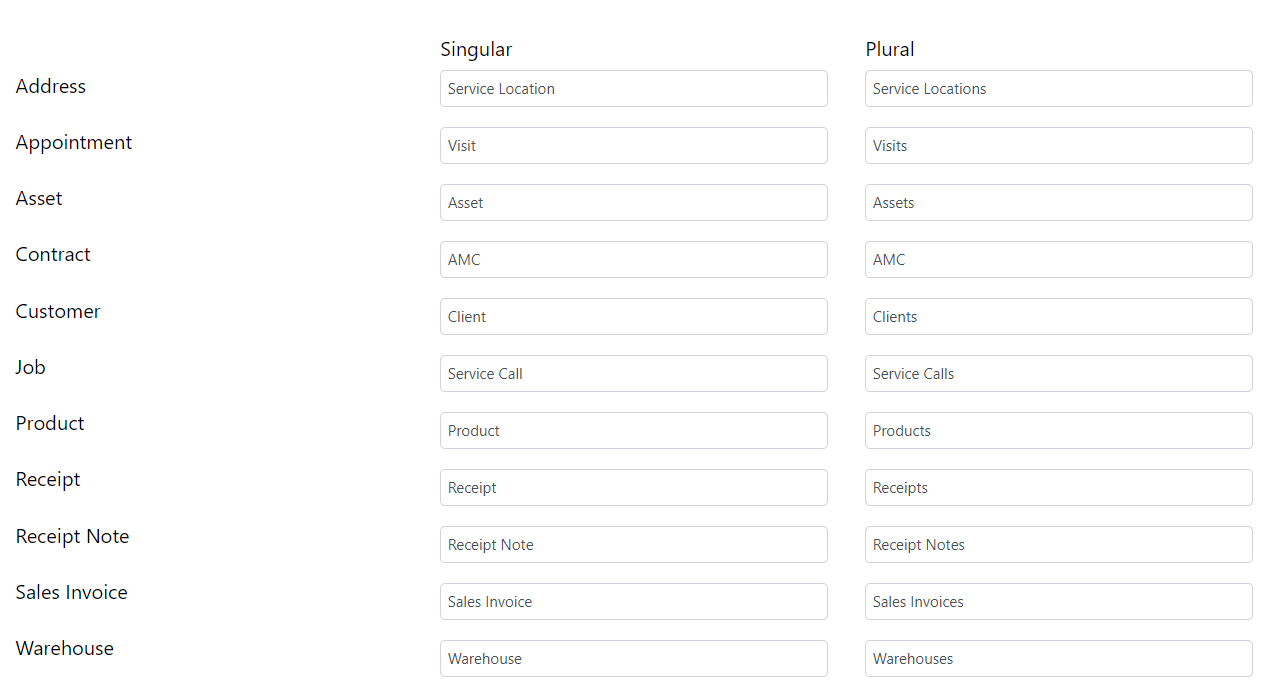
Task: Click the plural field 'Receipt Notes'
Action: pos(1058,545)
